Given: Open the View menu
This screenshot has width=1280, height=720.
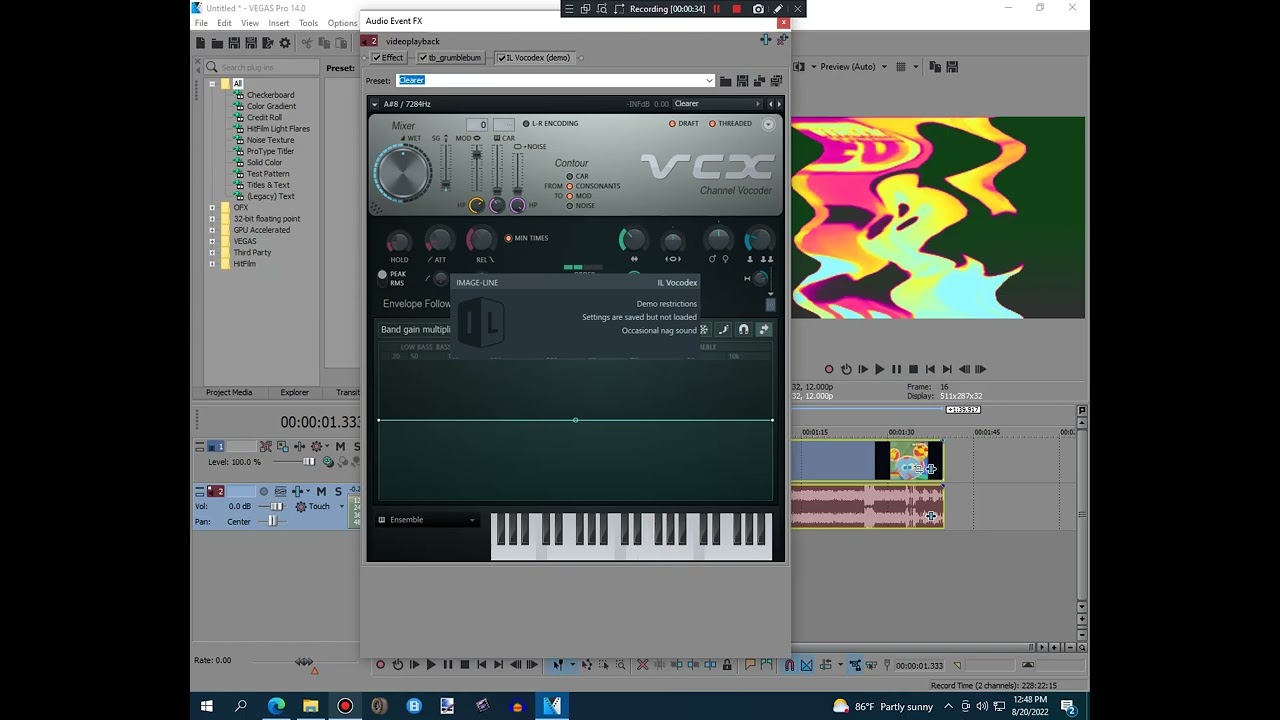Looking at the screenshot, I should click(250, 23).
